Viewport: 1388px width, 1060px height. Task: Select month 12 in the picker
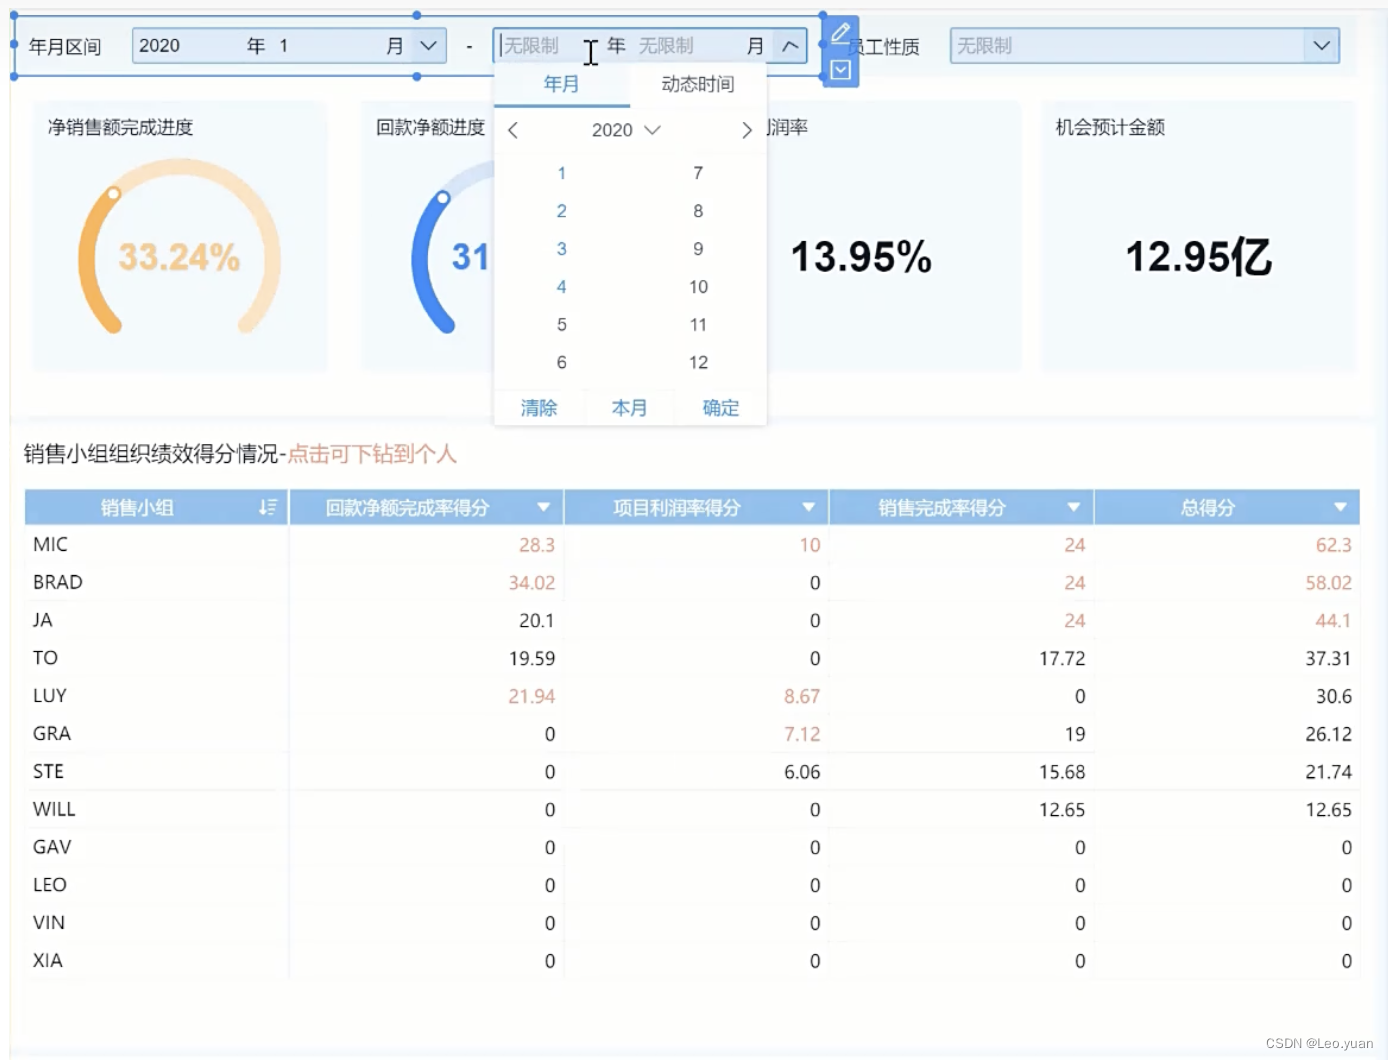[x=698, y=363]
